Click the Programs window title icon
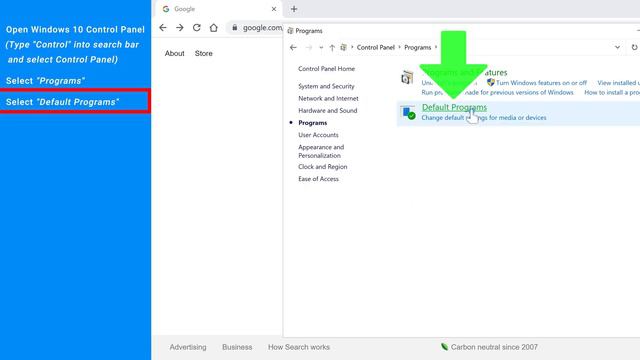The height and width of the screenshot is (360, 640). tap(290, 31)
